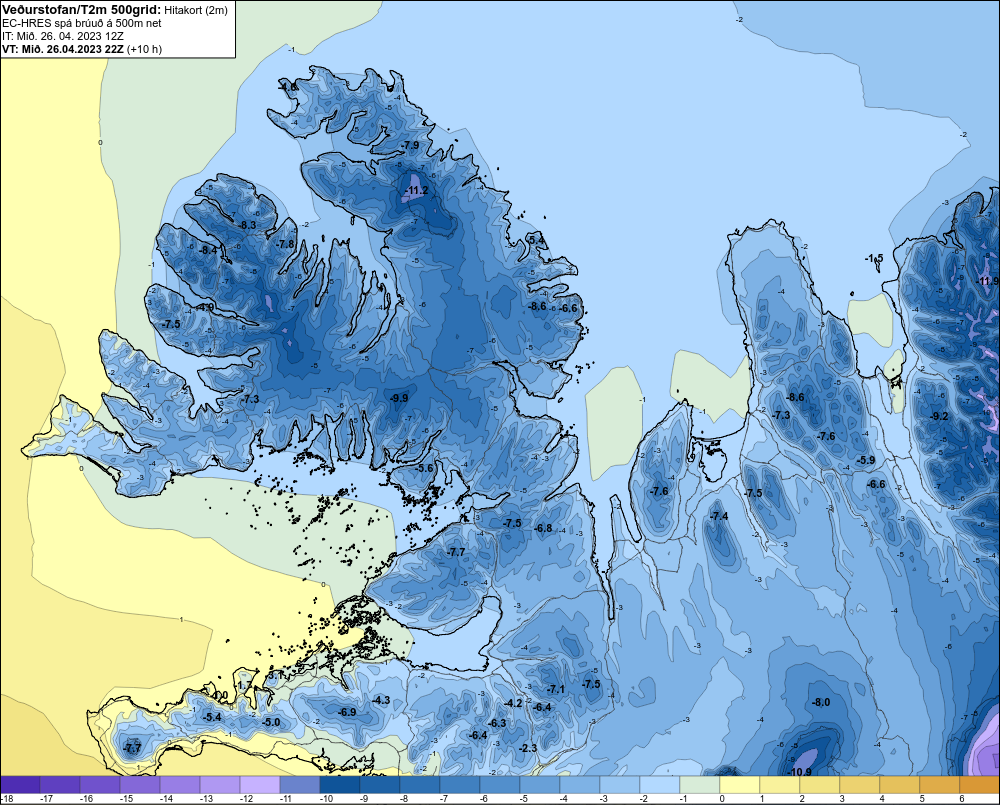Click the -7.4 temperature value
1000x805 pixels.
719,516
